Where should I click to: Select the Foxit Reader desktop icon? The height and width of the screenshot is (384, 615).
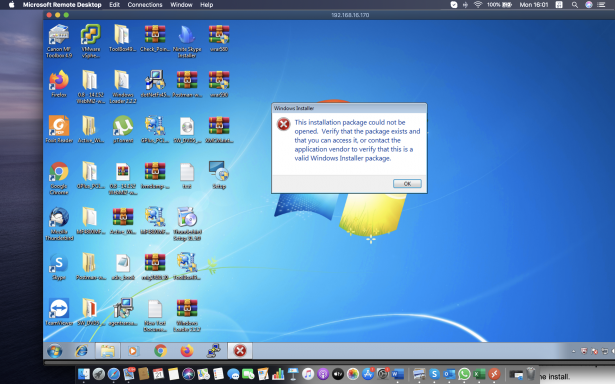click(x=59, y=129)
